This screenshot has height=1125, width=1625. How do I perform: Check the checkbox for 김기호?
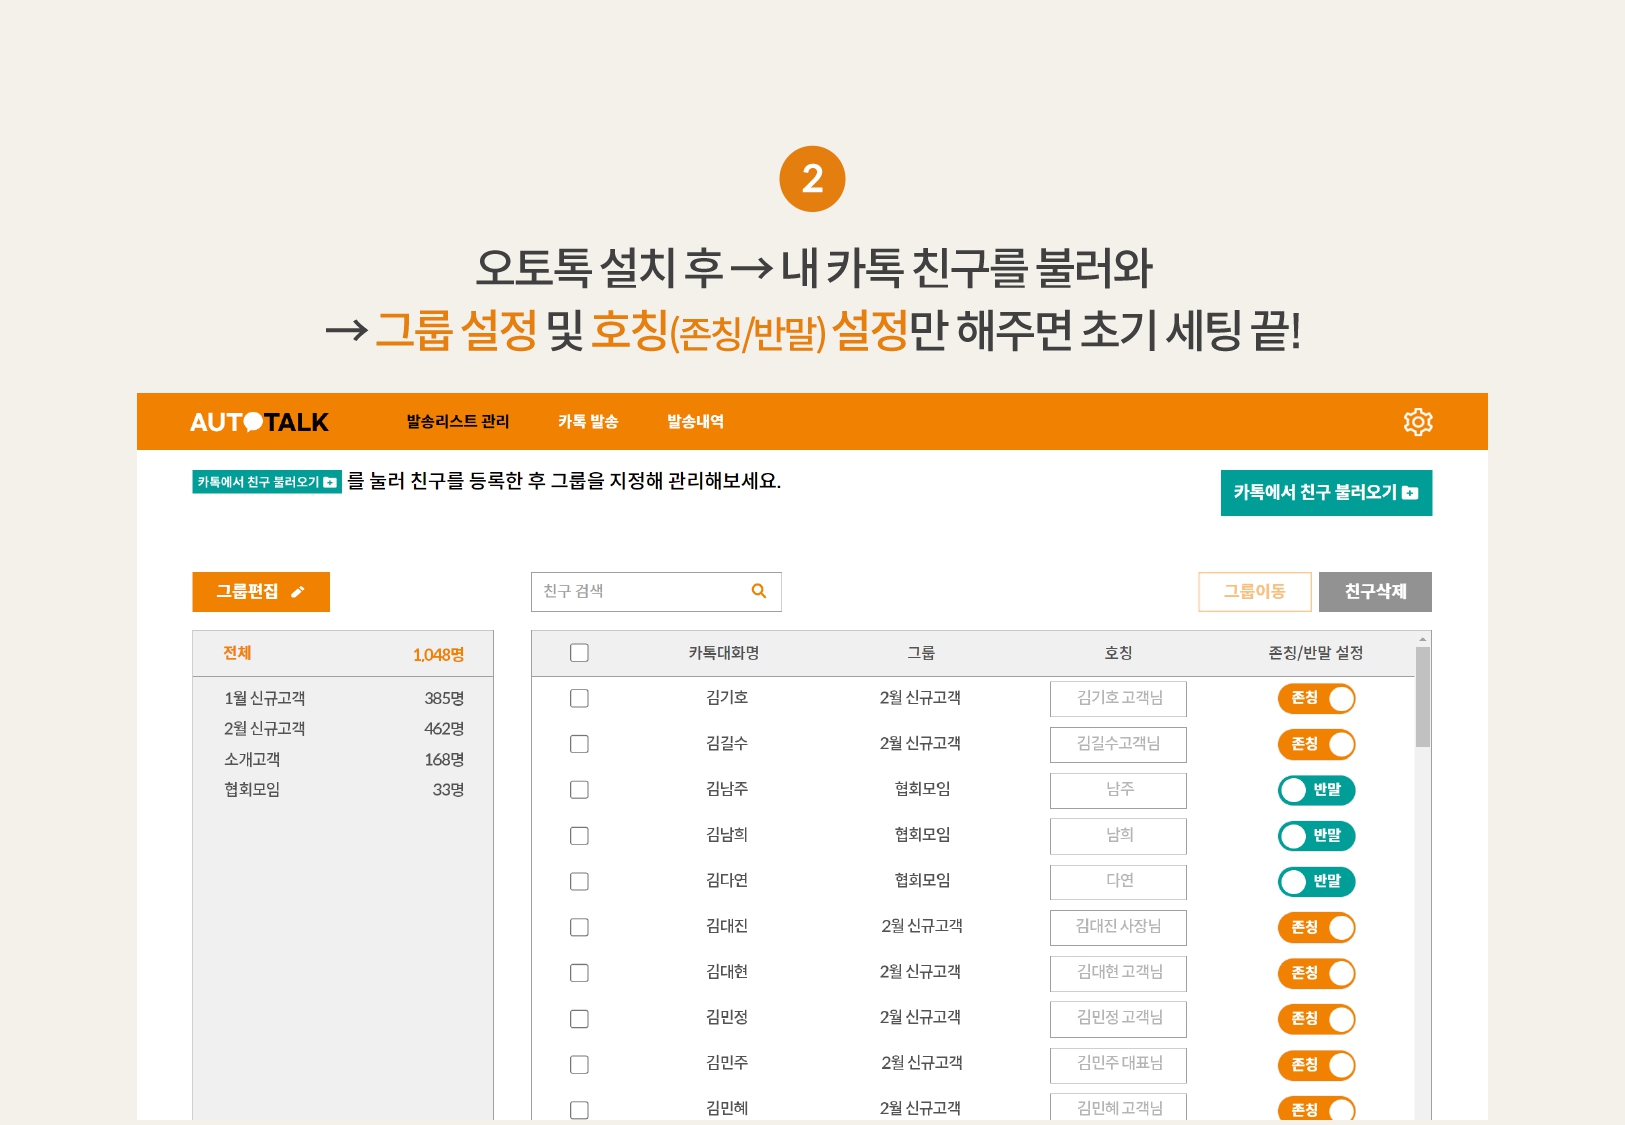[579, 698]
